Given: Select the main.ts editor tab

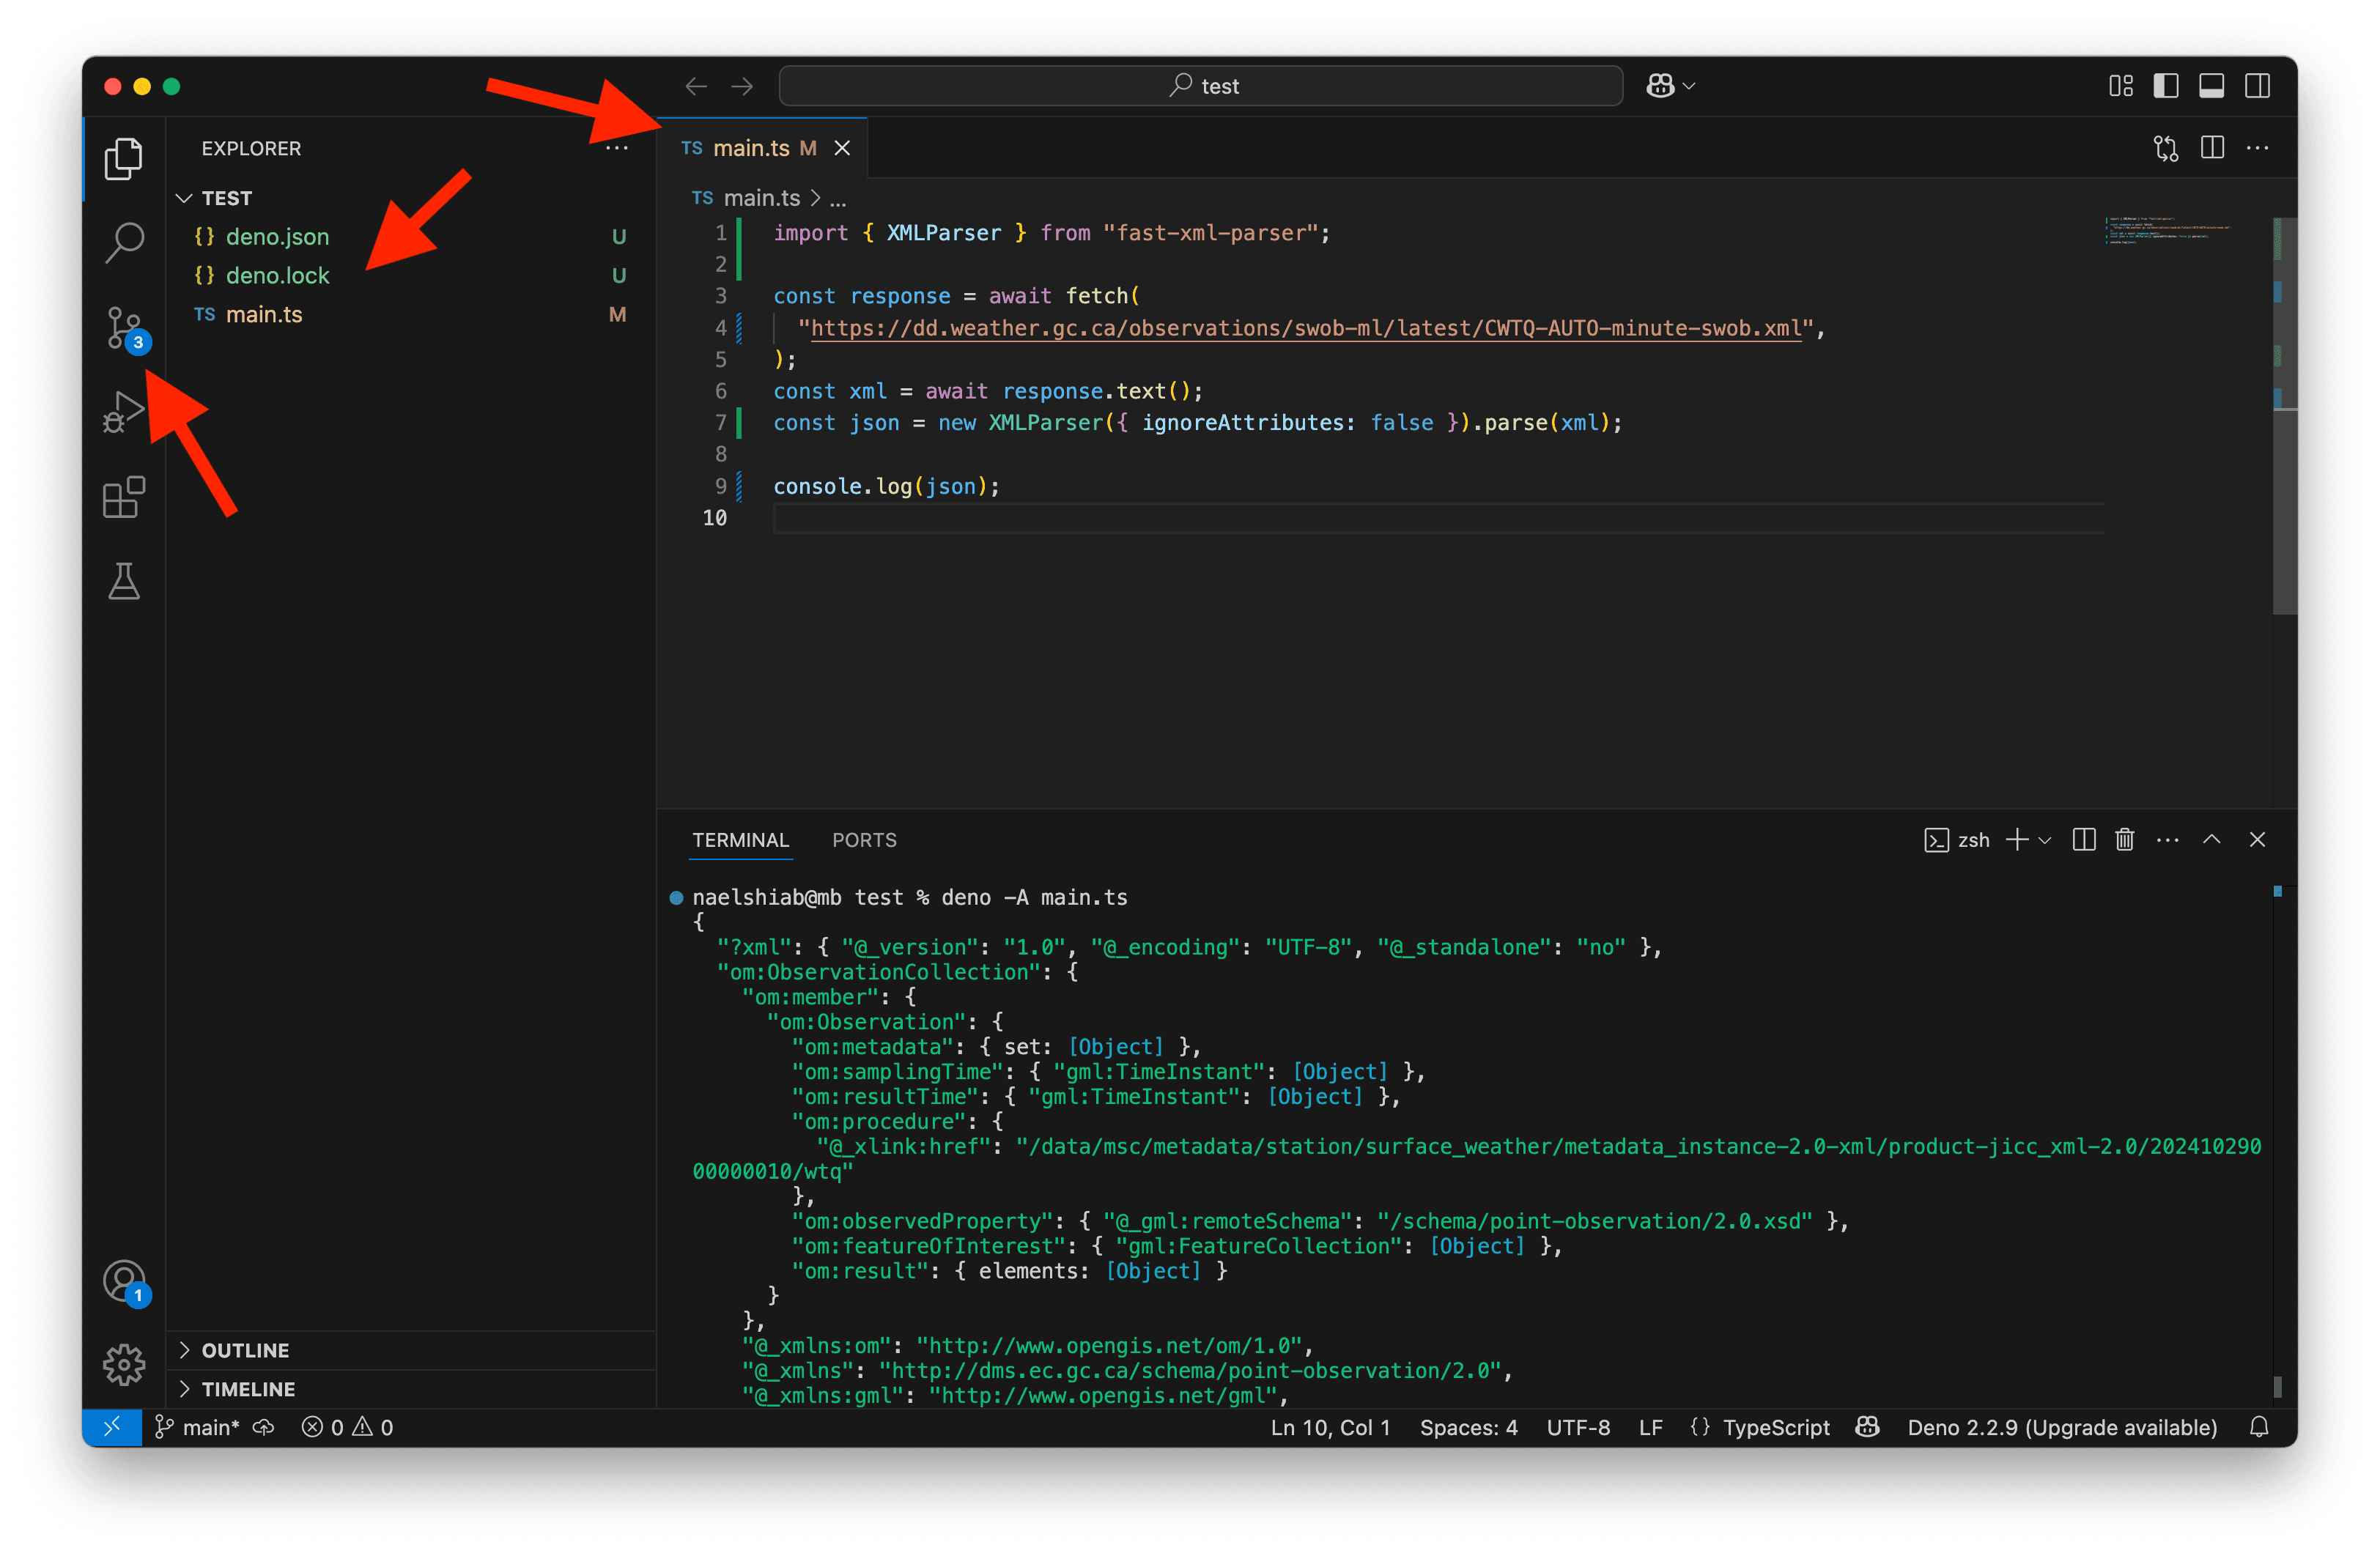Looking at the screenshot, I should (749, 148).
